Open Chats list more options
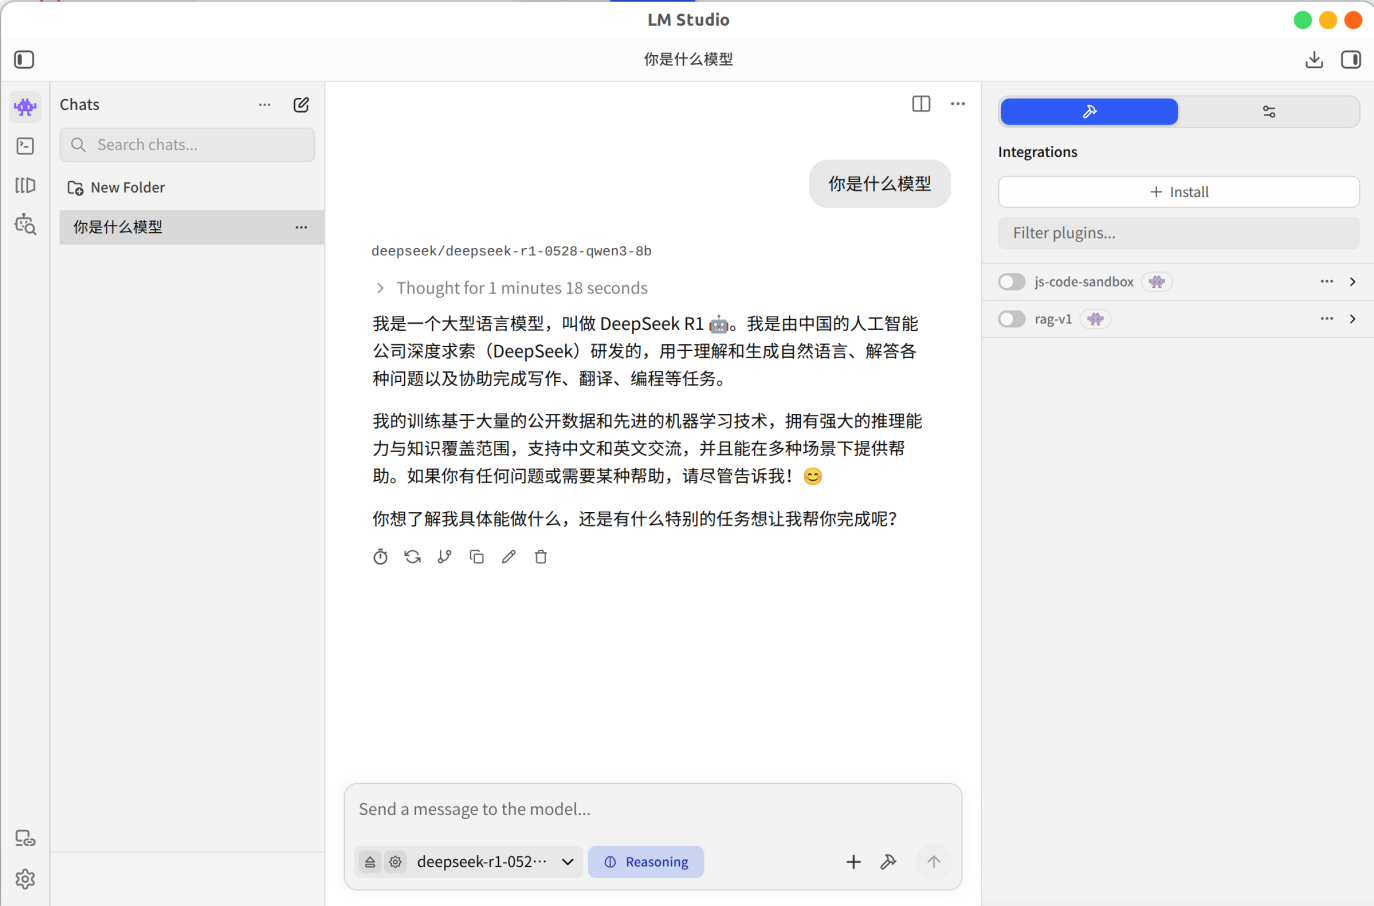 265,105
